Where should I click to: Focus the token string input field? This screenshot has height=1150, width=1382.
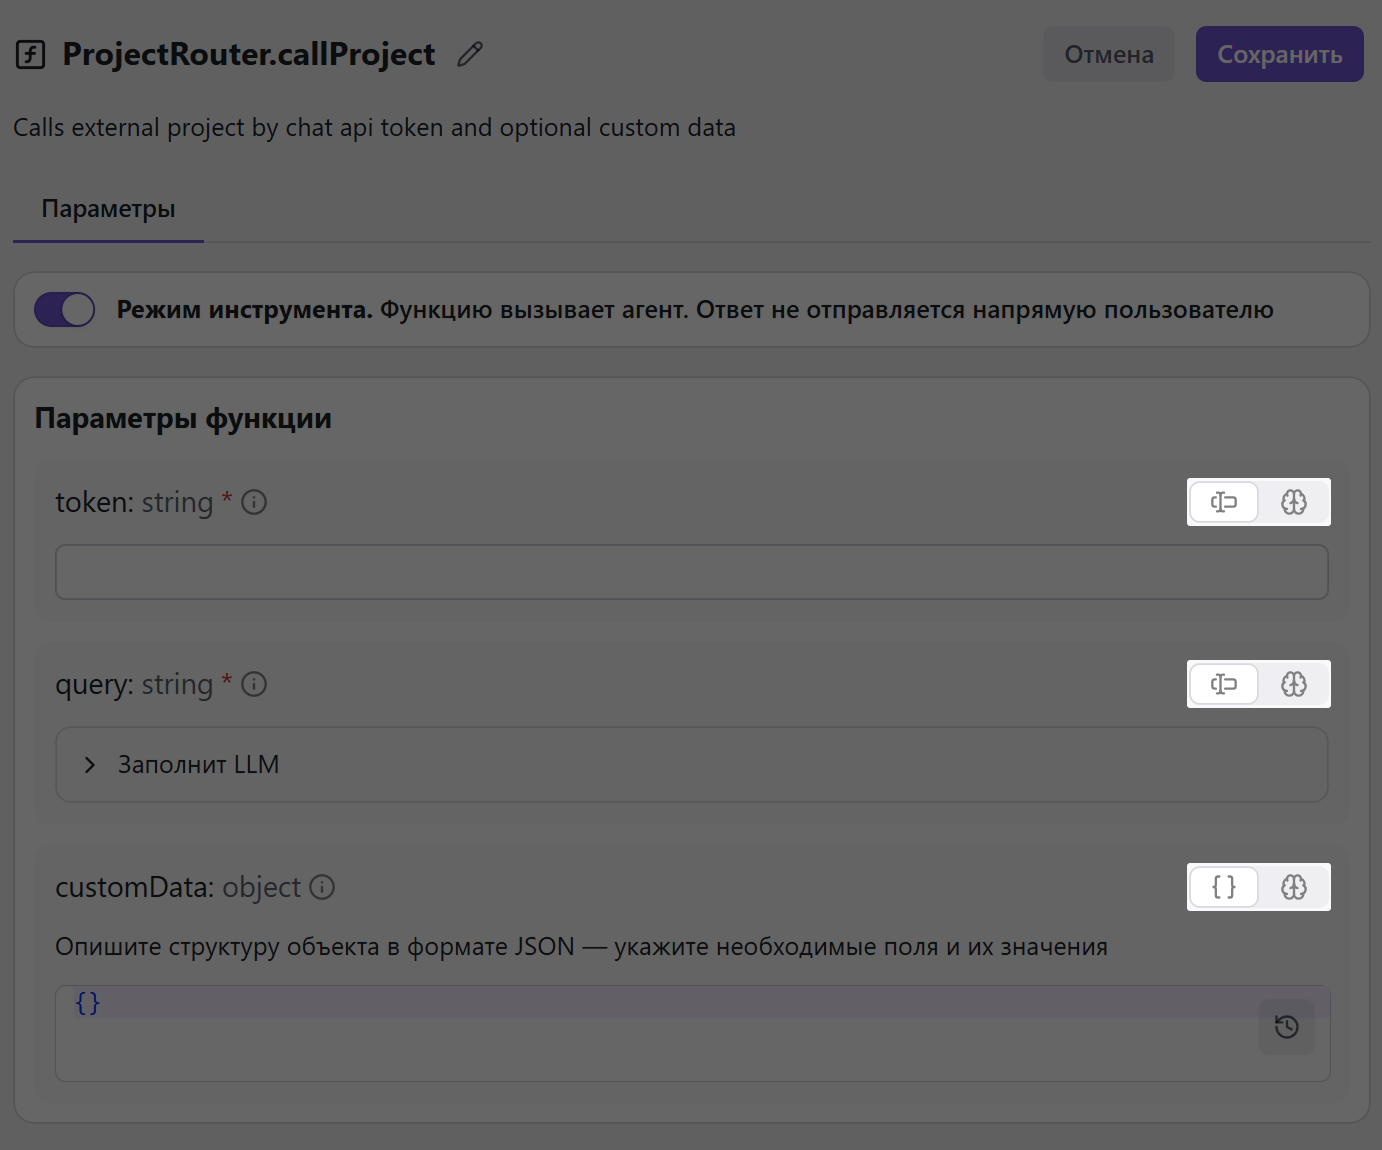691,572
